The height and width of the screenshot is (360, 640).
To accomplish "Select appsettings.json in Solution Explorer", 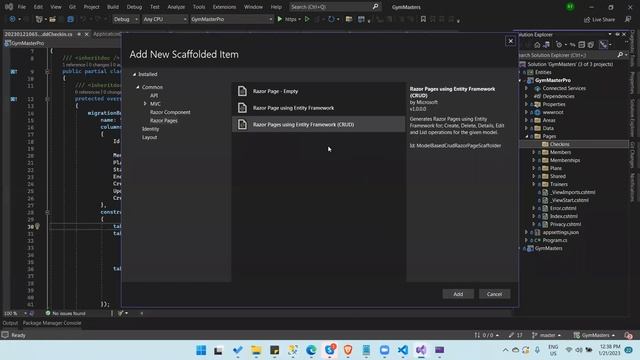I will pos(560,232).
